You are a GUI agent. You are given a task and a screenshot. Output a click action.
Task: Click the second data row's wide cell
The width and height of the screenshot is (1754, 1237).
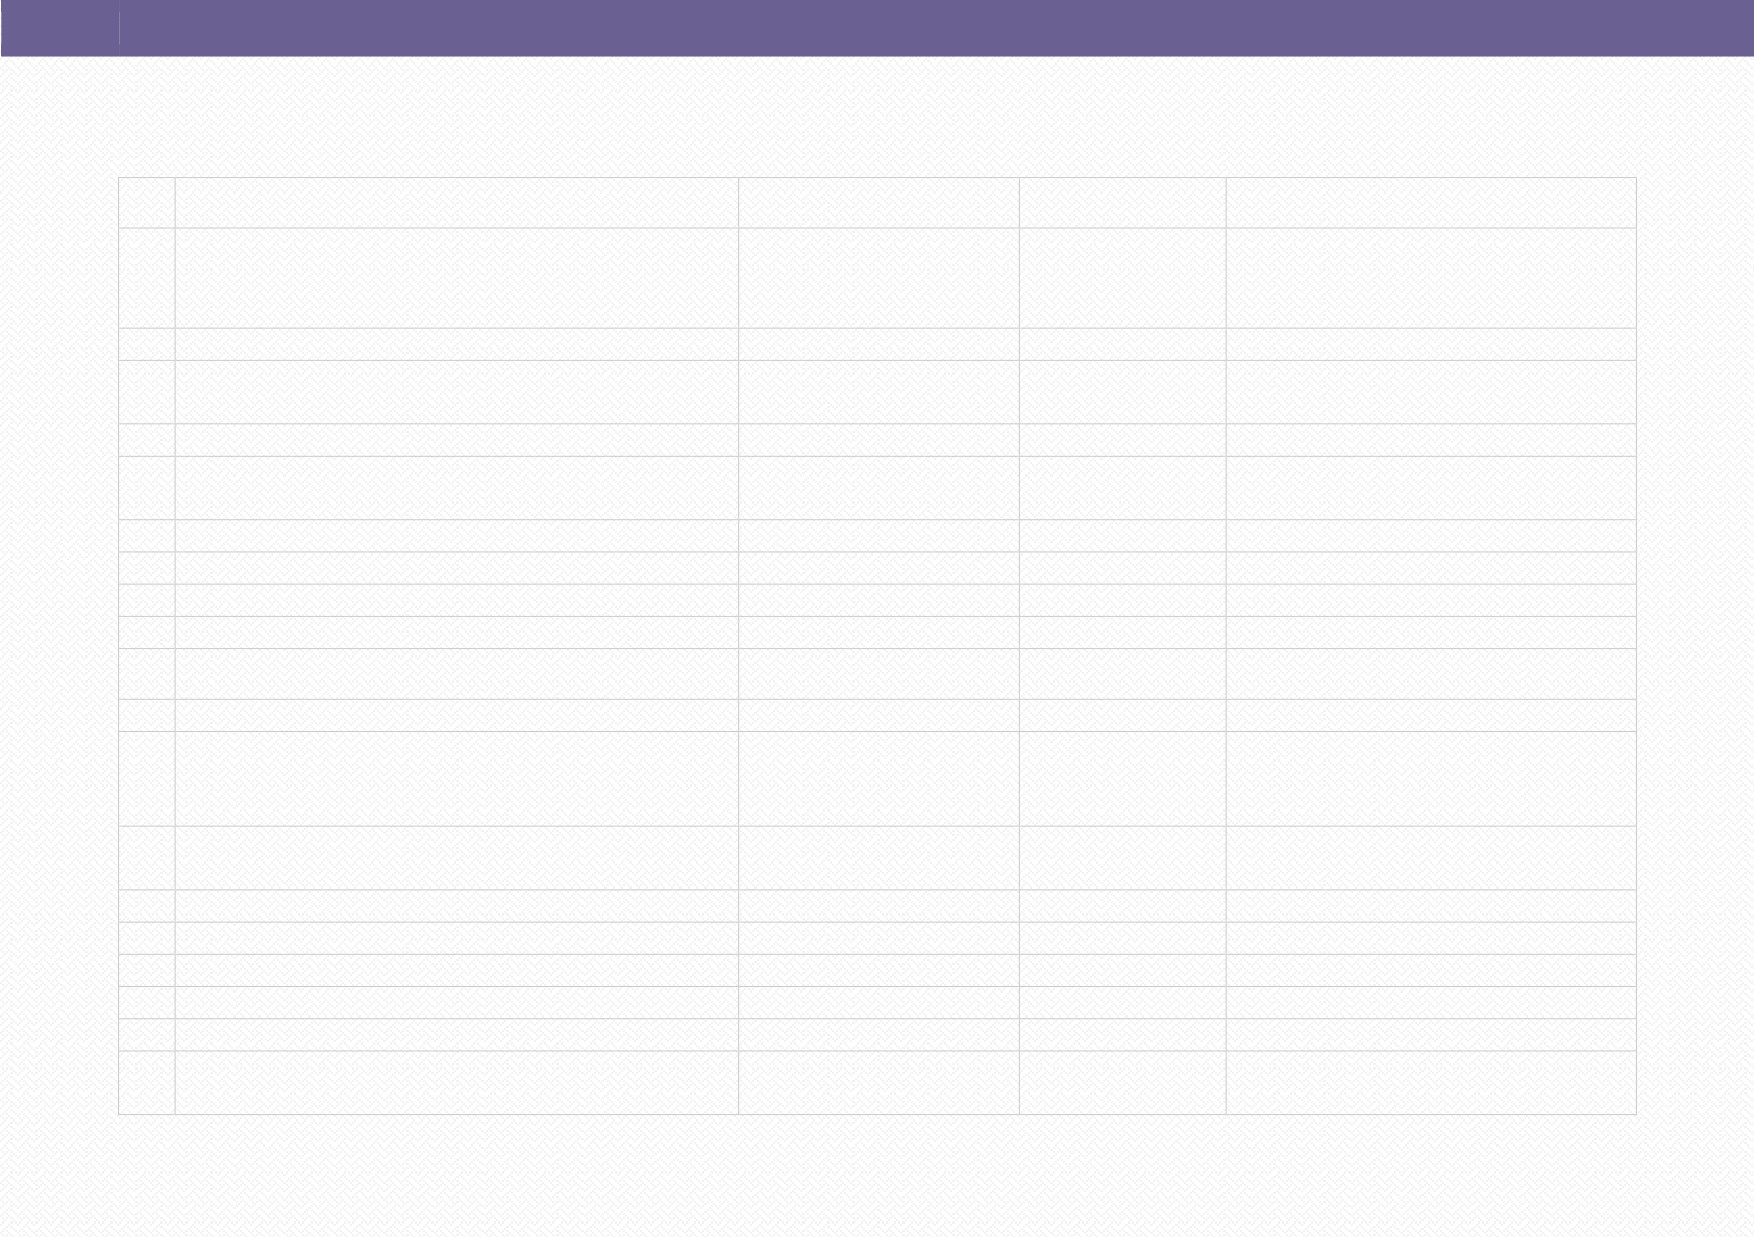coord(457,344)
